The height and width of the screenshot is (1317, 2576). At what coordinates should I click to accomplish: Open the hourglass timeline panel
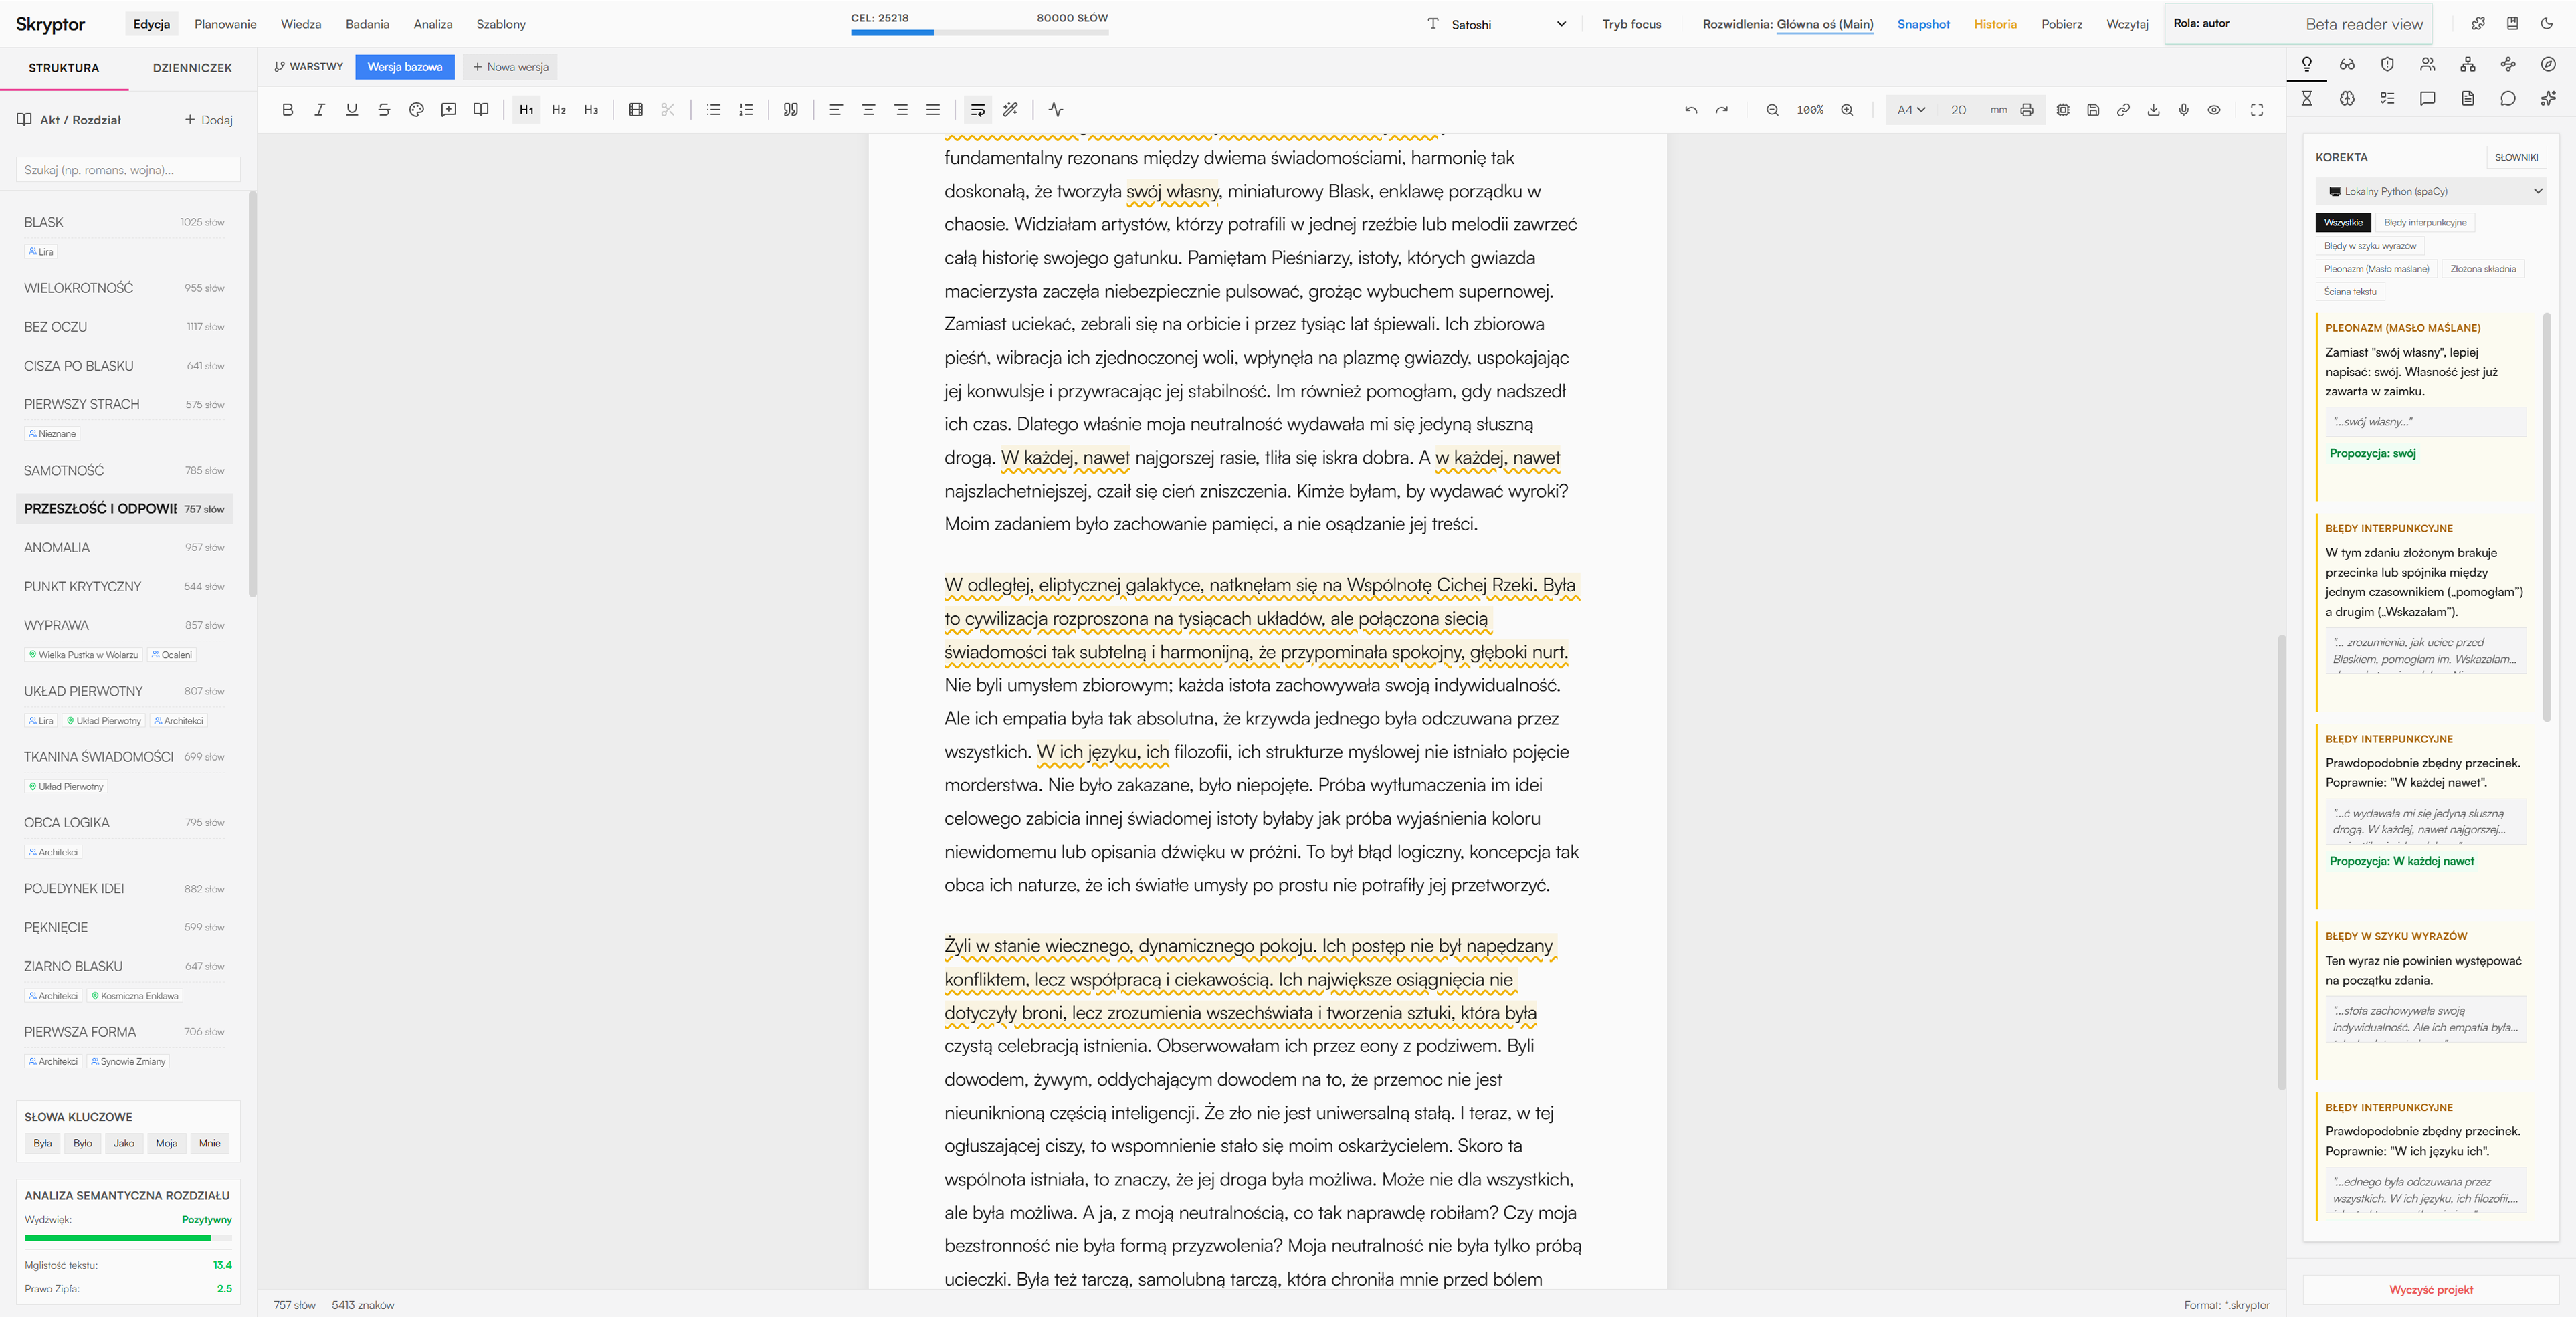pos(2307,98)
